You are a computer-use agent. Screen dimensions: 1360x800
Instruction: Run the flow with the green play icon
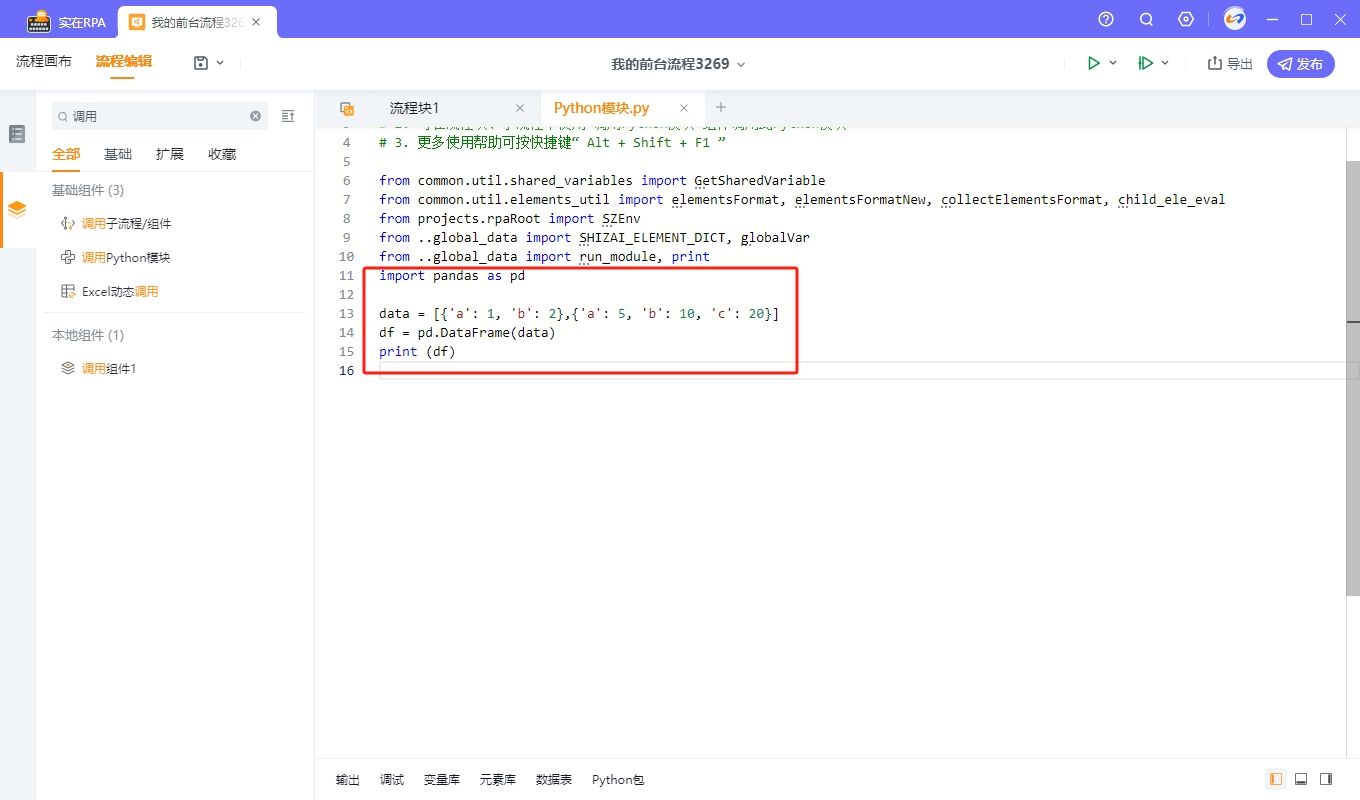1094,62
